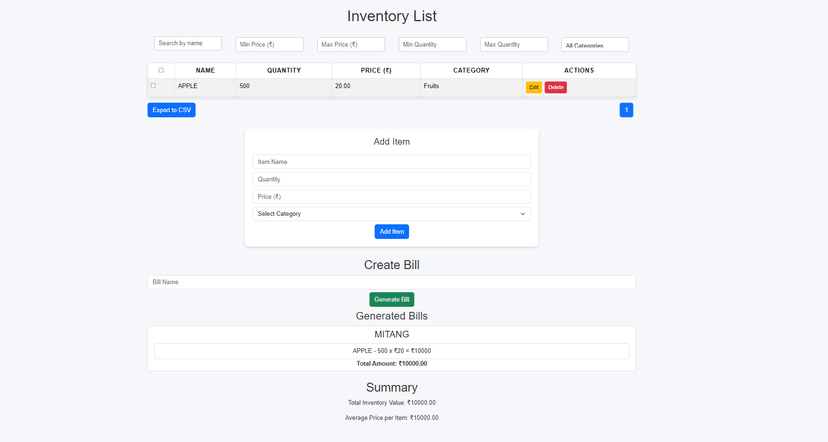Focus the Search by name field

coord(188,43)
